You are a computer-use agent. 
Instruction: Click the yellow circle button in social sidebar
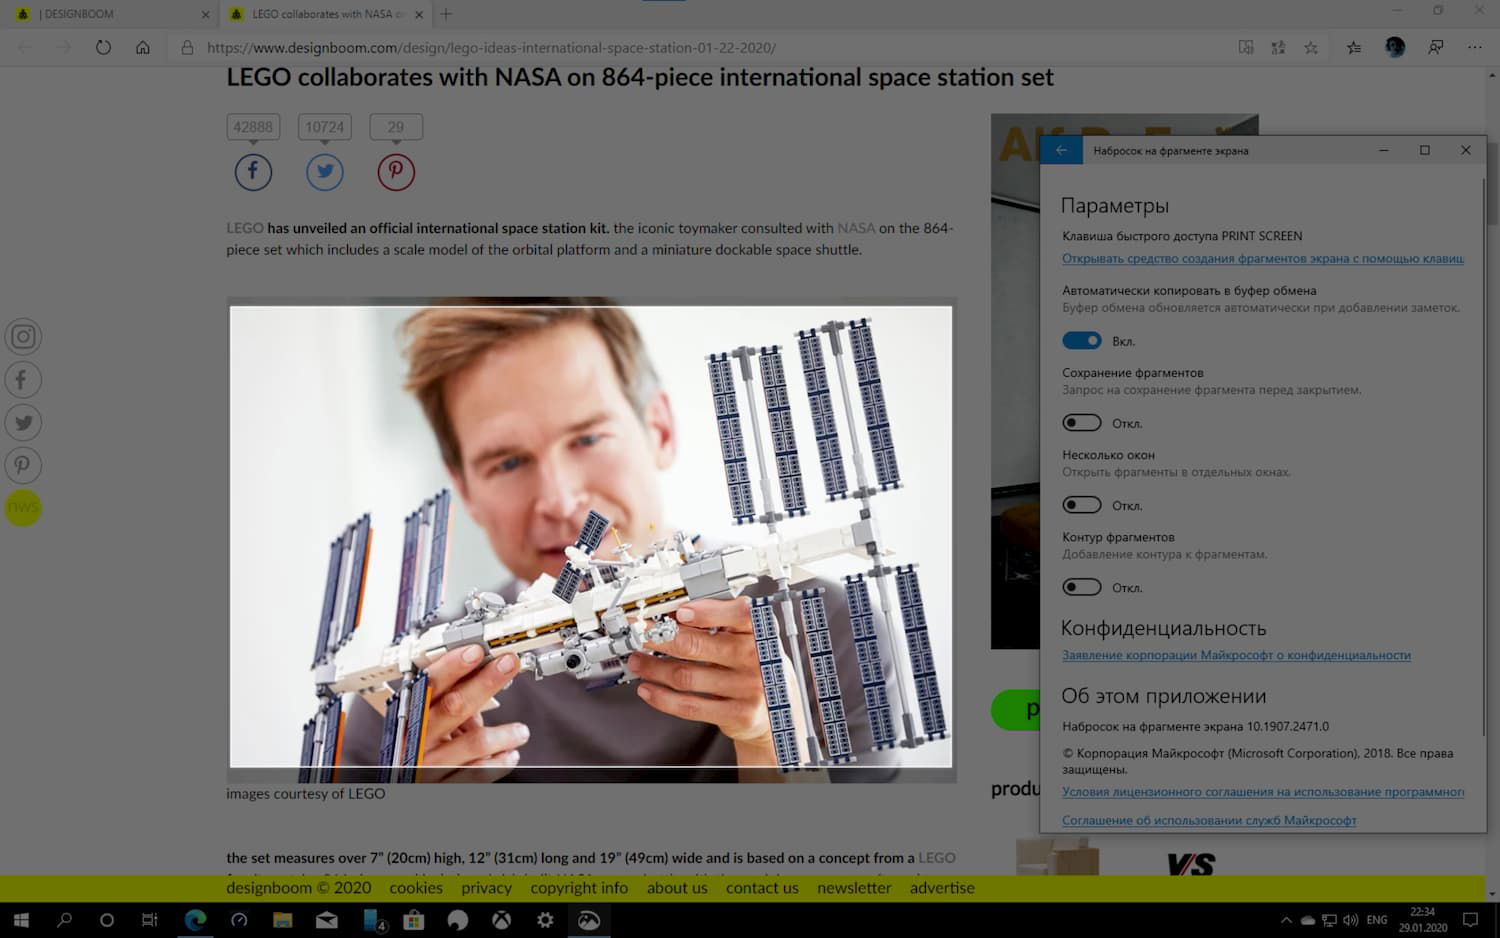(x=23, y=508)
